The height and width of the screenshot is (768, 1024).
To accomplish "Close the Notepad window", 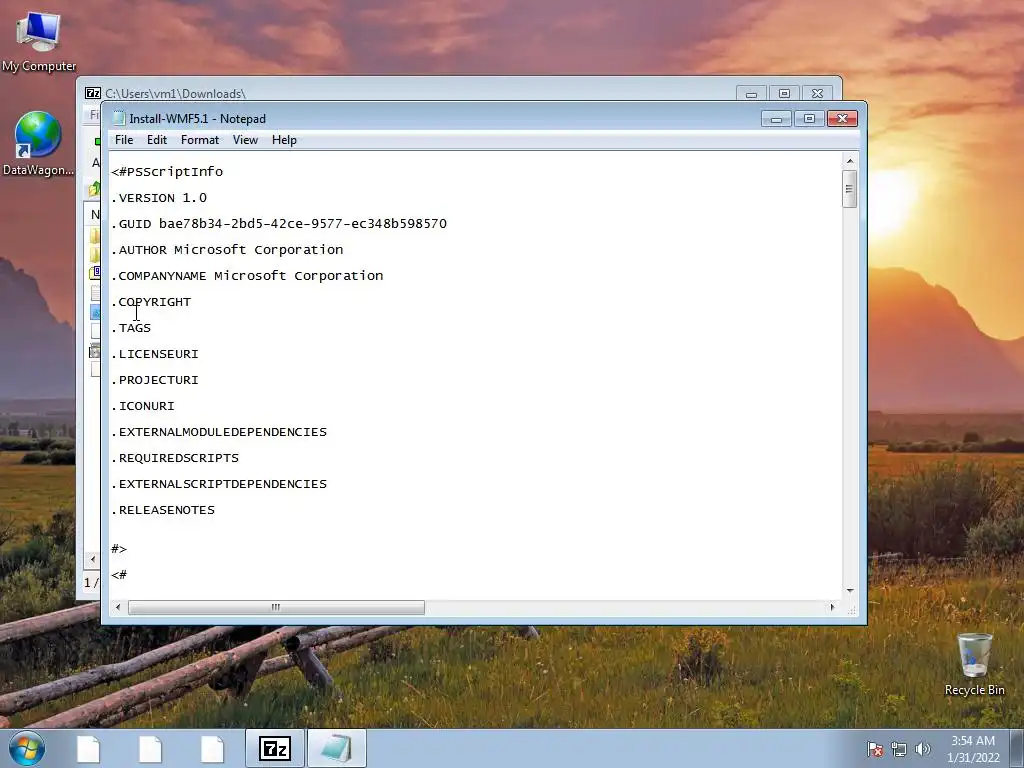I will [x=842, y=119].
